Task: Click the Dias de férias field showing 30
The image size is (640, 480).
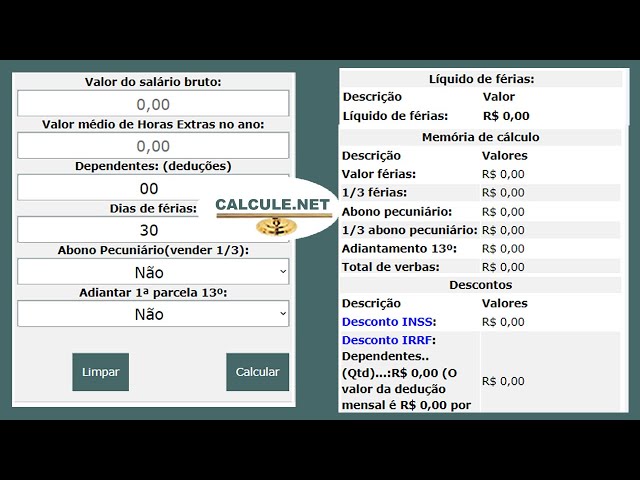Action: coord(153,230)
